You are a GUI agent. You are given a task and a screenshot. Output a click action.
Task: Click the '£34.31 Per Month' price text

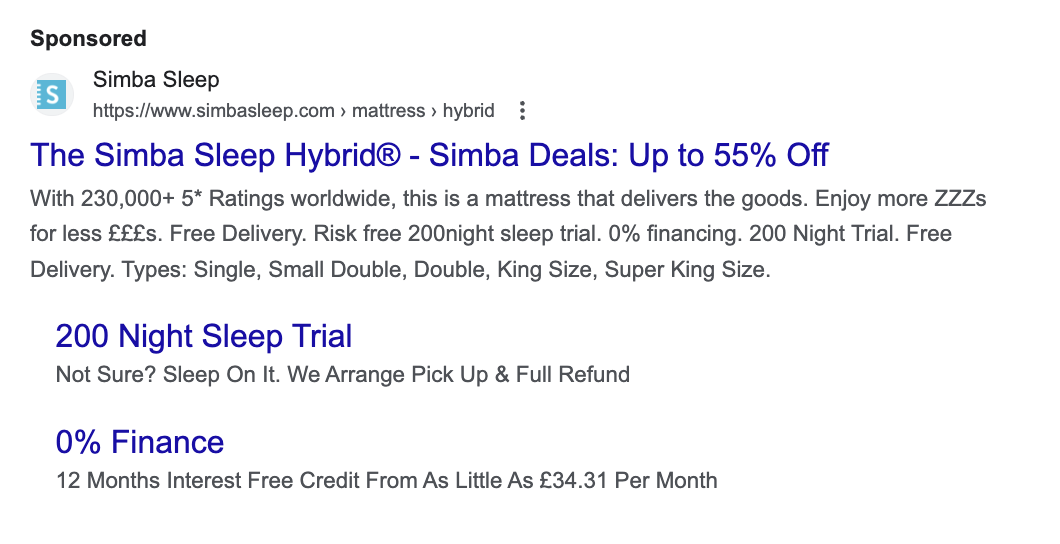point(627,480)
